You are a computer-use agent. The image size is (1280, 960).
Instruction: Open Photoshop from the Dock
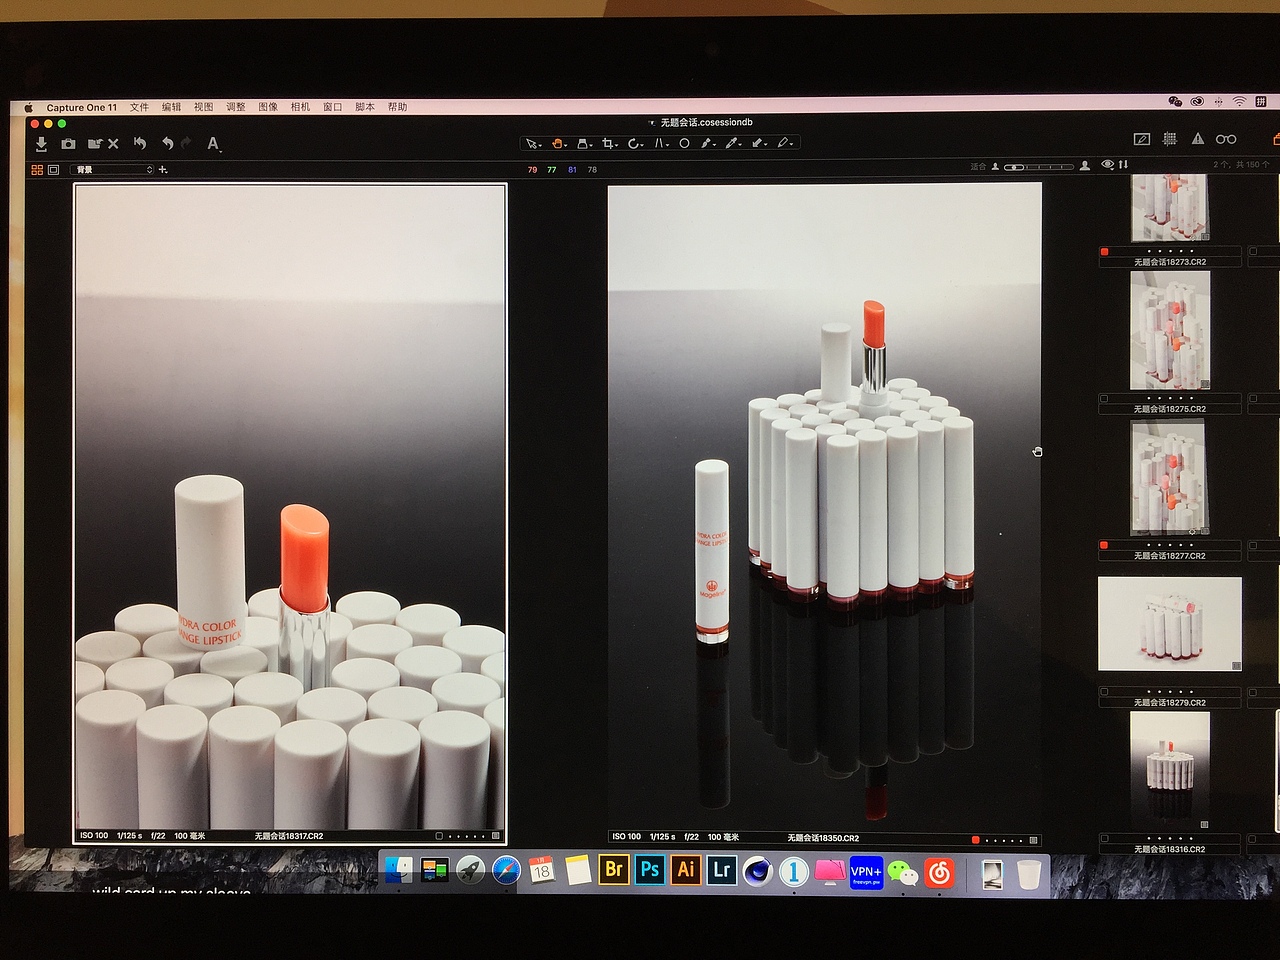(649, 870)
